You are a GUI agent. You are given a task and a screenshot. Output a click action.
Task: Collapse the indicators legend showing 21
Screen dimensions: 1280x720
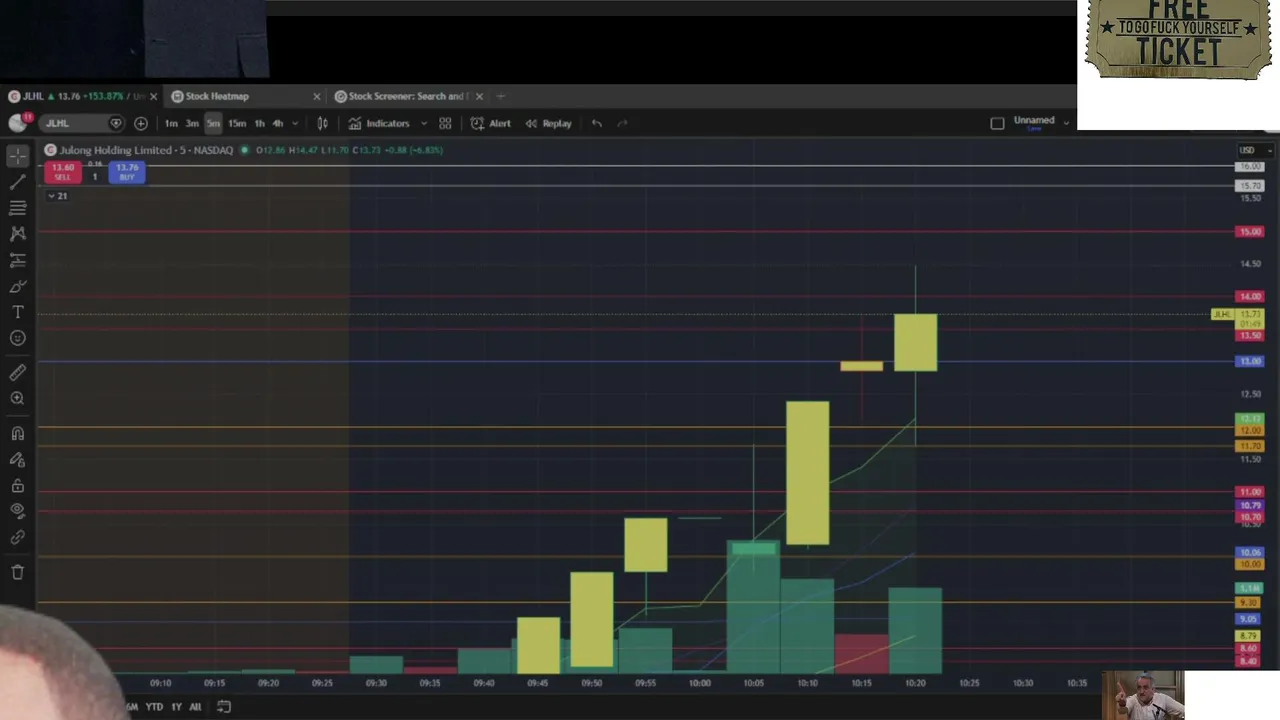click(x=58, y=196)
